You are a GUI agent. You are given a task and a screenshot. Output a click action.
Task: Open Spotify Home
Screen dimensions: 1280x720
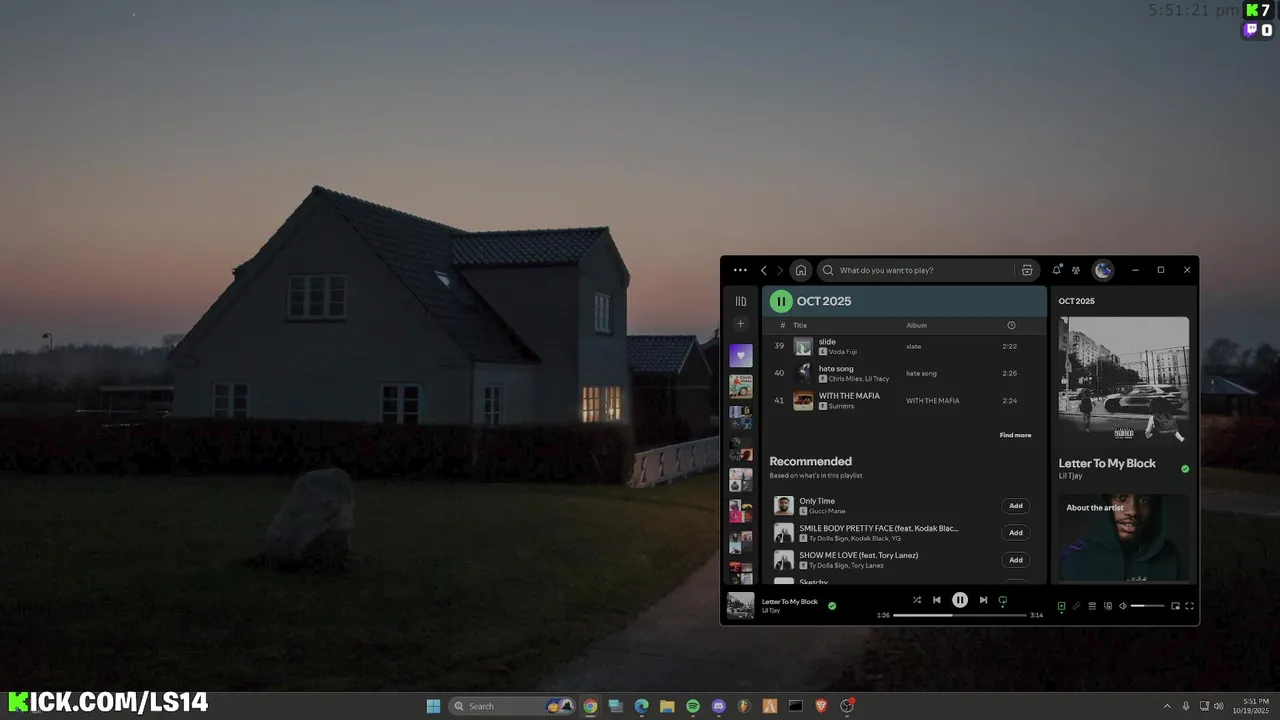(800, 270)
